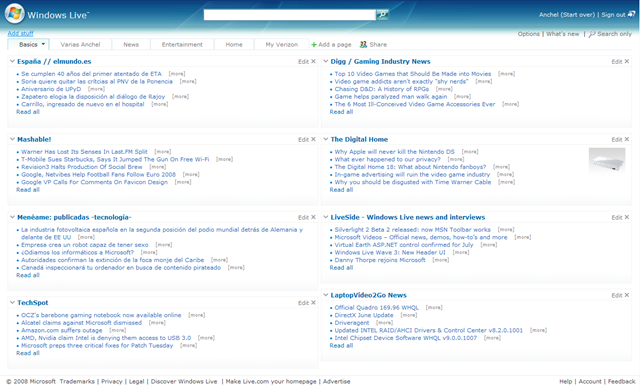Open 'Top 10 Video Games that Should Be Made into Movies'
Viewport: 640px width, 389px height.
413,74
